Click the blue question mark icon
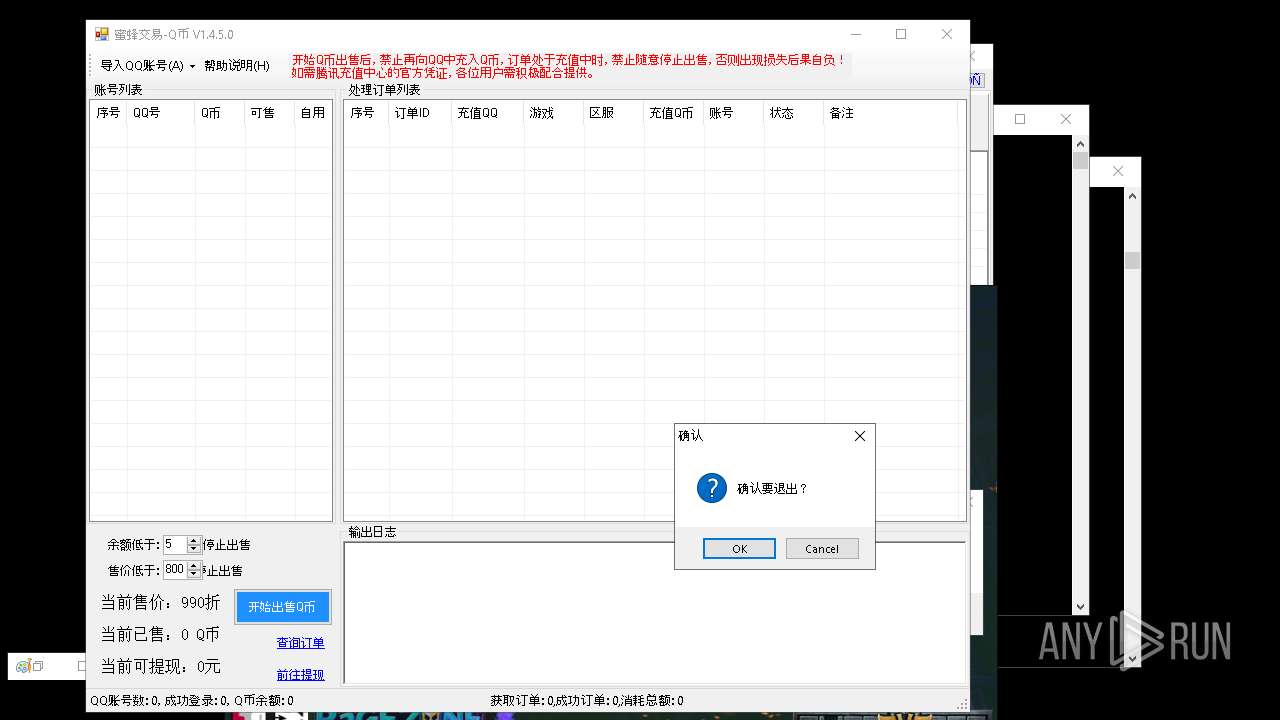This screenshot has width=1280, height=720. coord(712,488)
